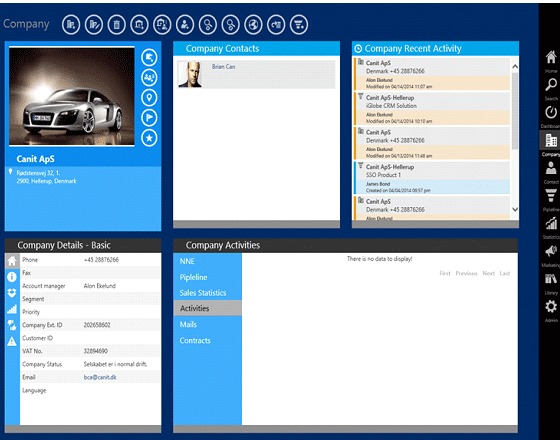Open the Pipeline funnel icon in sidebar

coord(551,195)
